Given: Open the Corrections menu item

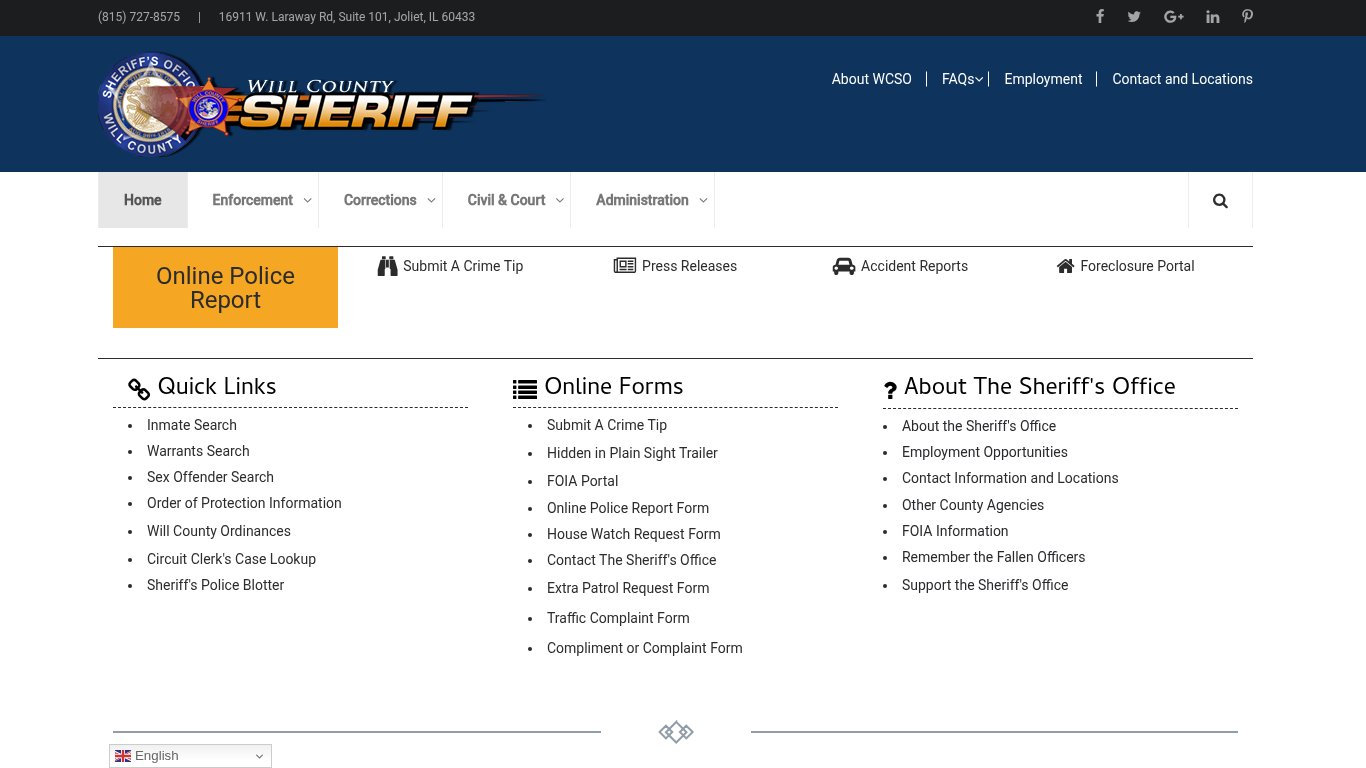Looking at the screenshot, I should click(380, 200).
